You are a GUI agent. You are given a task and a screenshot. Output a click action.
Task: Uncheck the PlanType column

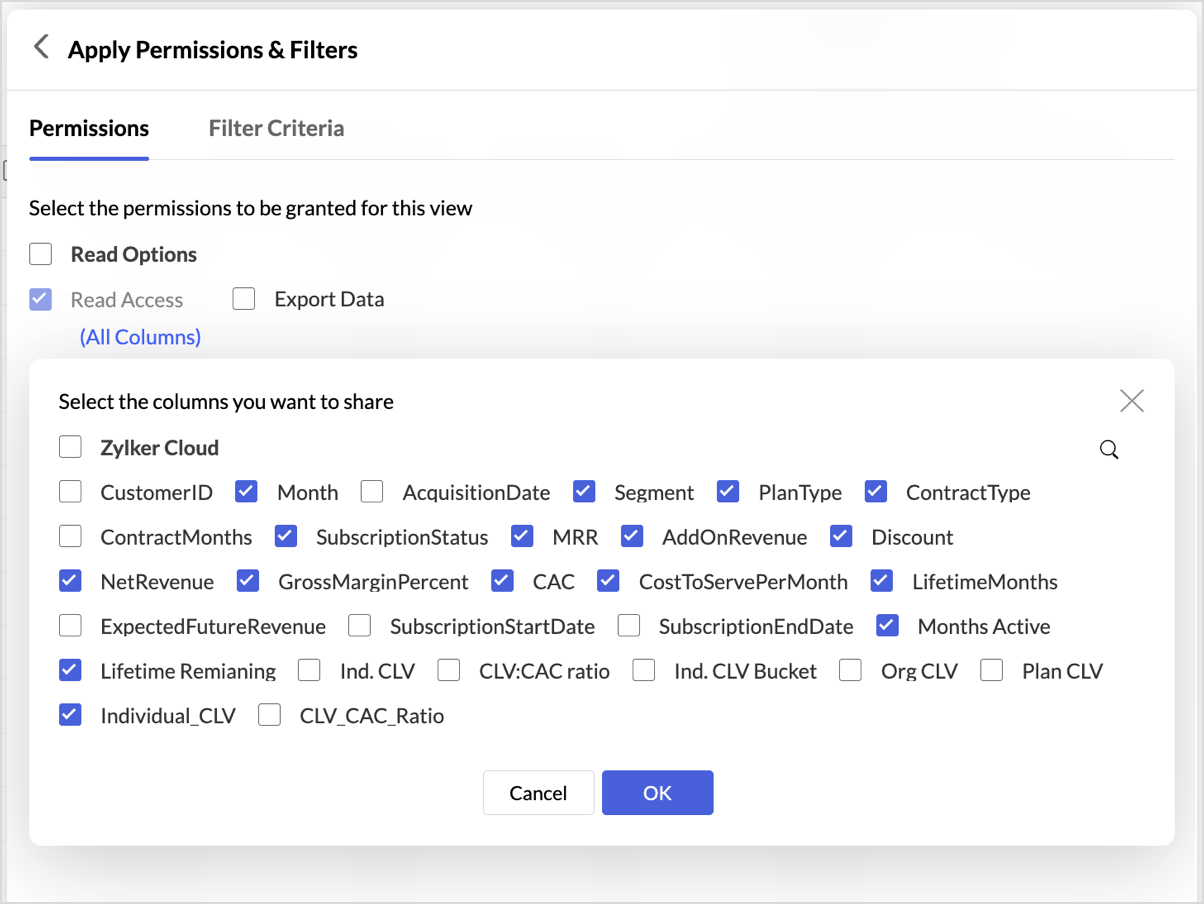(x=728, y=492)
